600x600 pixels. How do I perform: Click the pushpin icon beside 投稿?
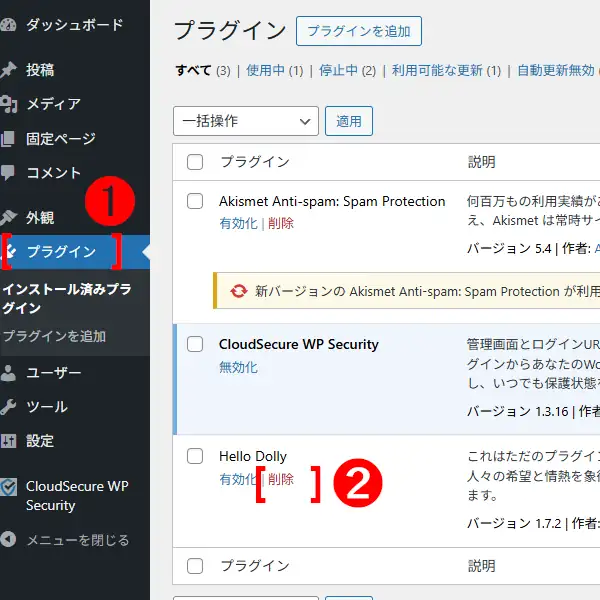tap(8, 70)
